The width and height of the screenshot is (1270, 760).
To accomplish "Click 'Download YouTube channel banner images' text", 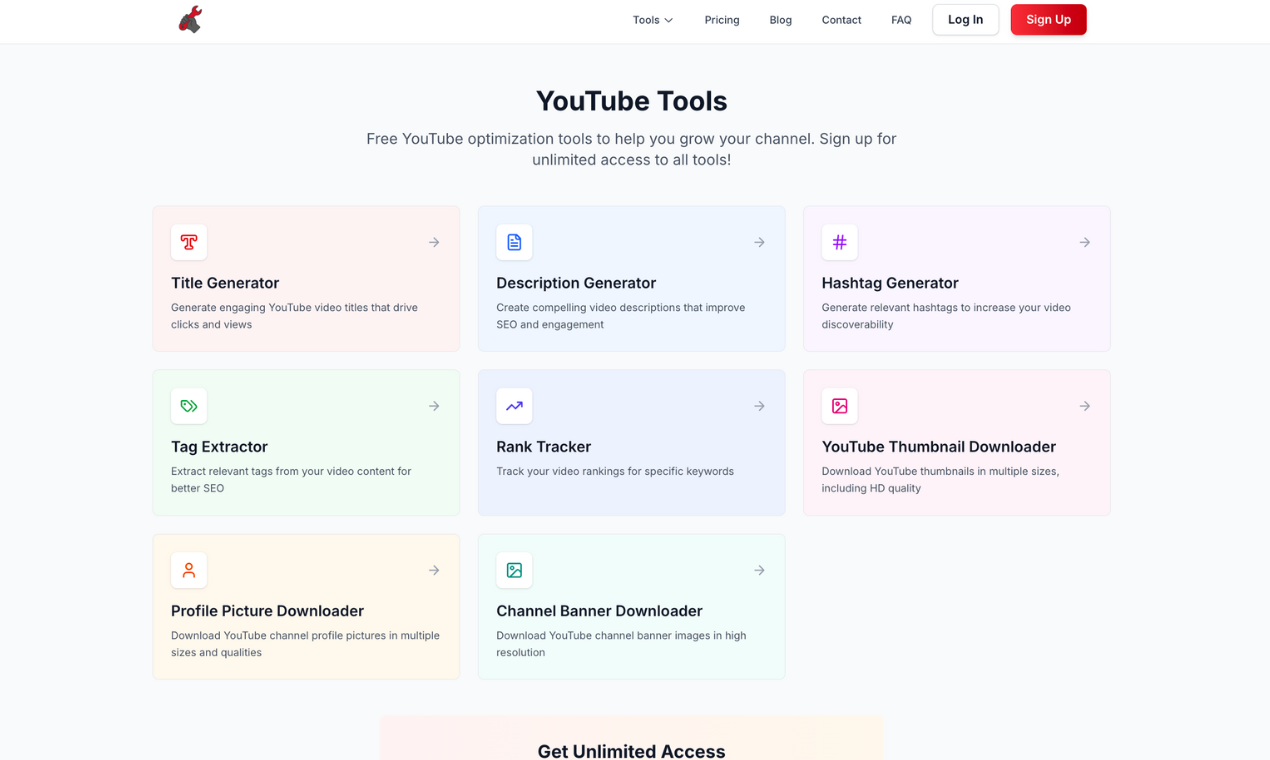I will point(621,644).
